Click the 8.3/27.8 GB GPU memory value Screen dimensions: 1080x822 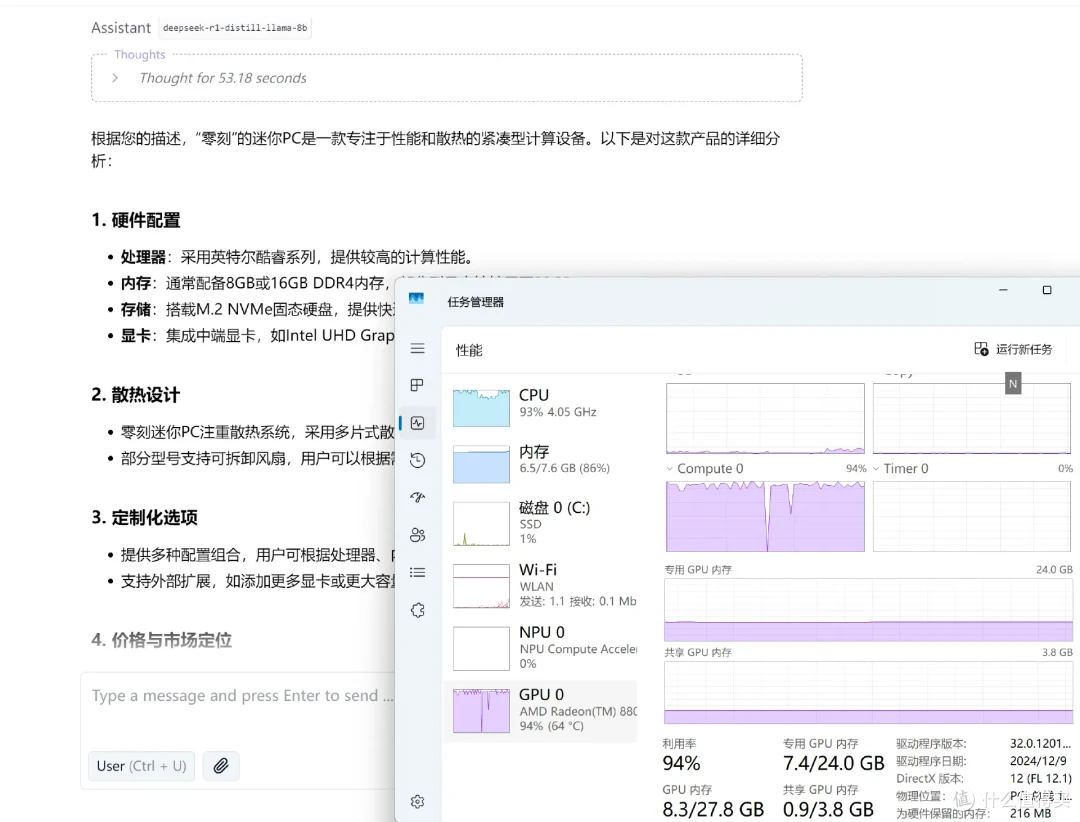pyautogui.click(x=713, y=810)
